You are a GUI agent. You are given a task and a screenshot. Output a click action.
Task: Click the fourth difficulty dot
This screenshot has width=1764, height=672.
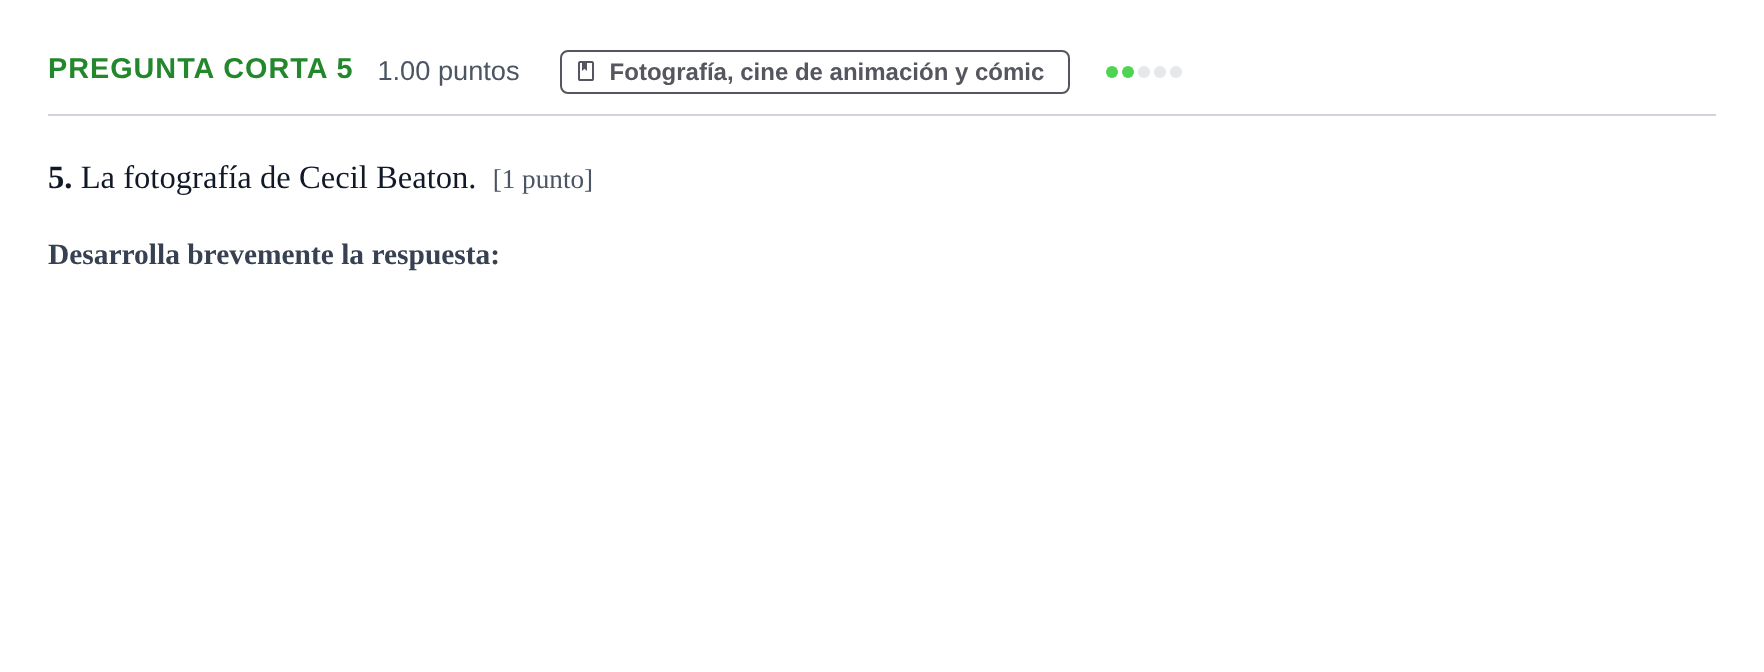1160,72
